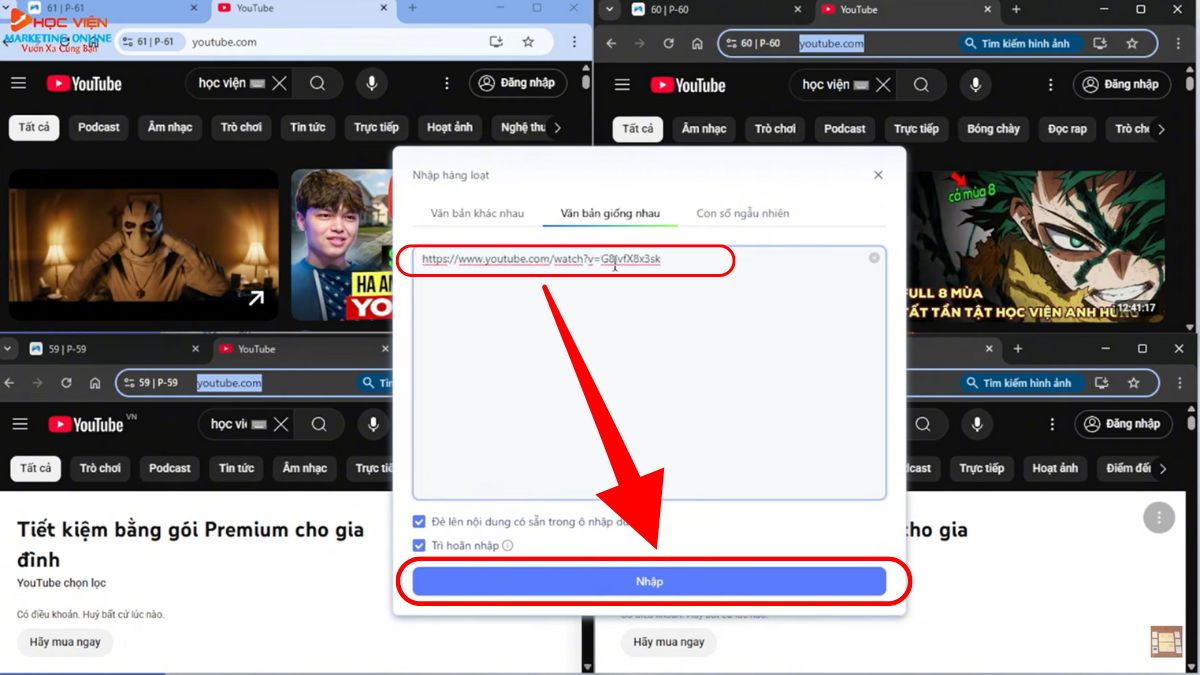Open a new tab in the P-60 window

click(x=1018, y=9)
